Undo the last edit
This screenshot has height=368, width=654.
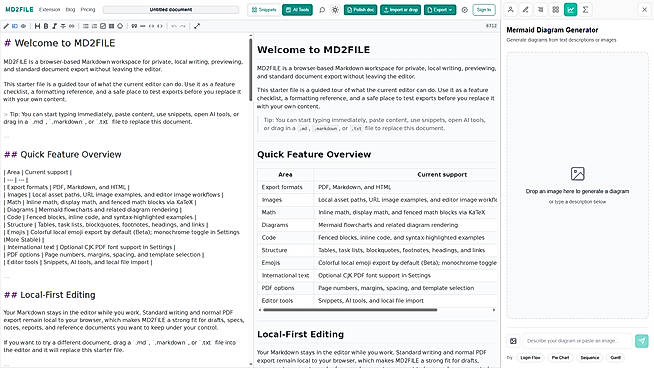click(174, 26)
